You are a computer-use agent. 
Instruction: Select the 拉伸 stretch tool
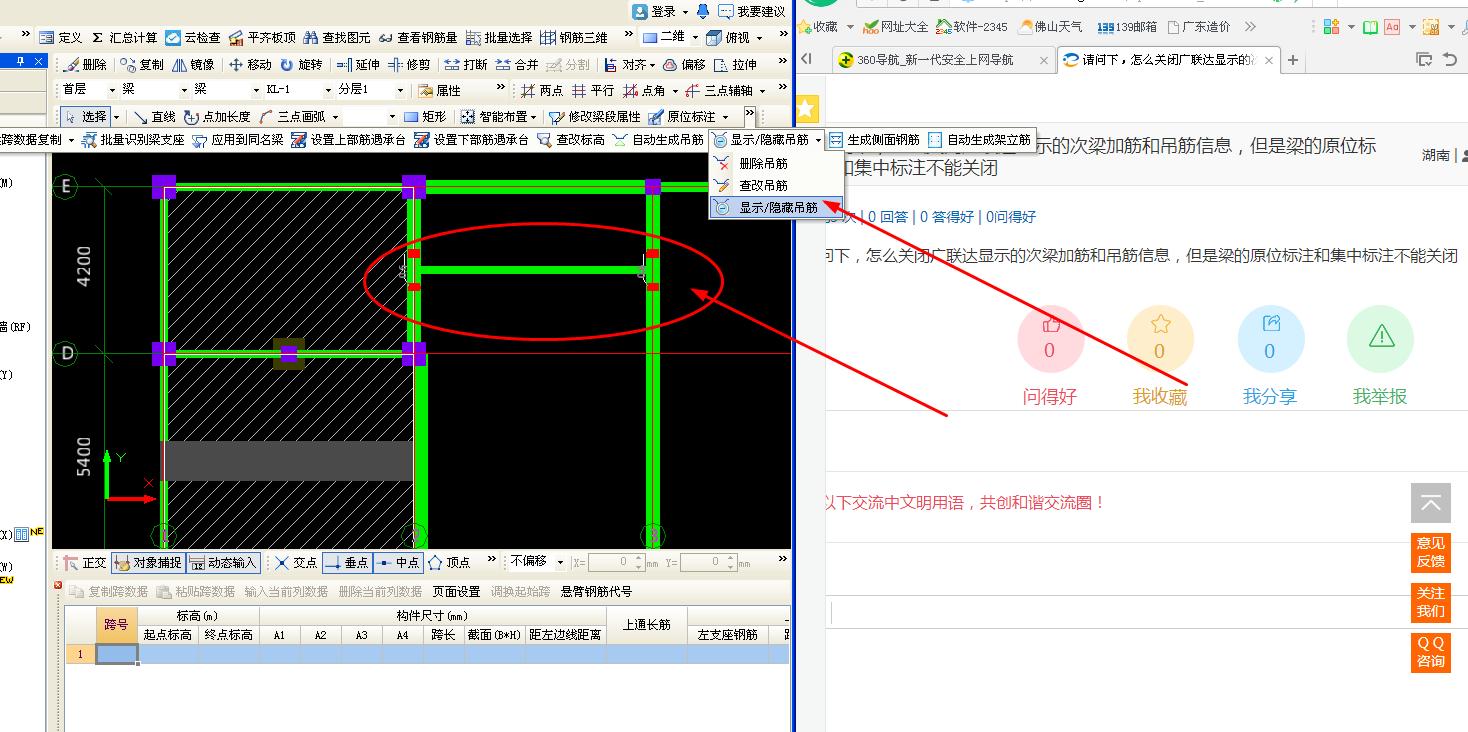(x=735, y=64)
